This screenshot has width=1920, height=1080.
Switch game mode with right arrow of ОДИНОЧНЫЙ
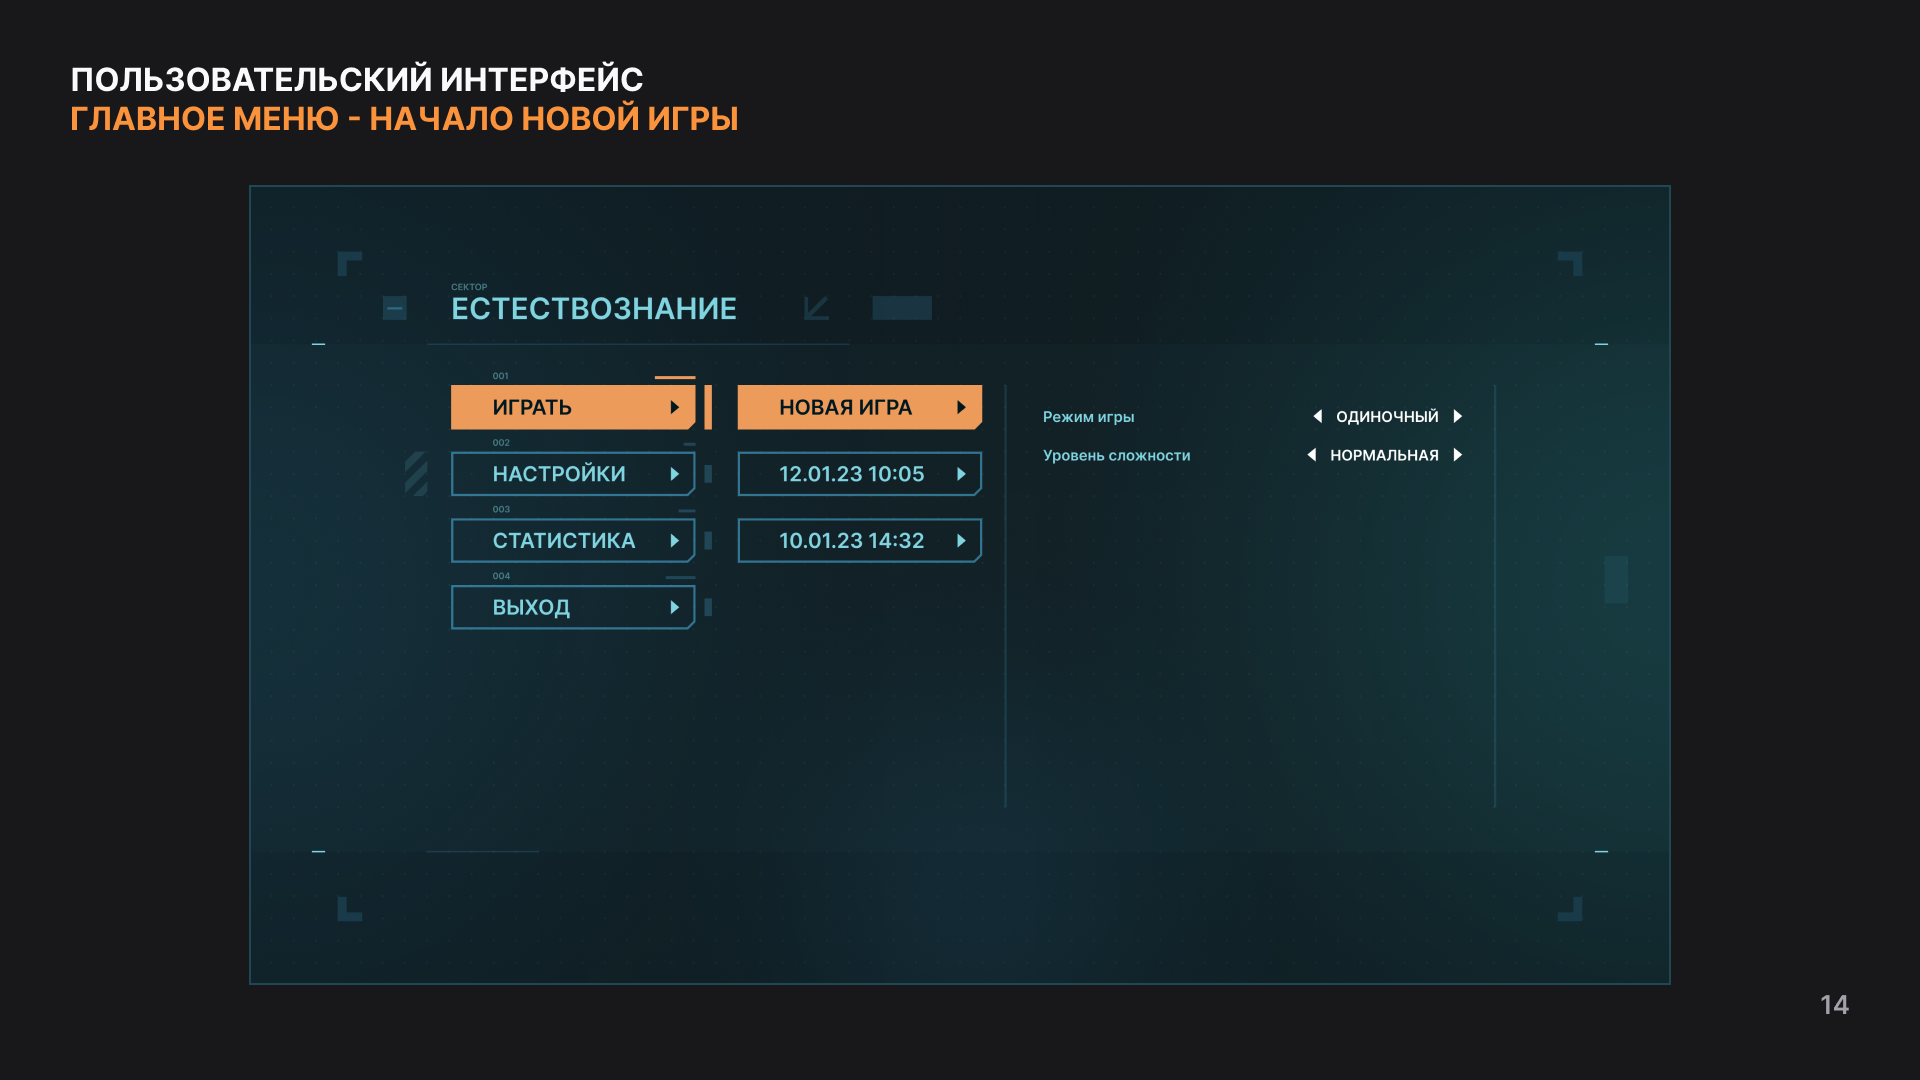coord(1458,416)
